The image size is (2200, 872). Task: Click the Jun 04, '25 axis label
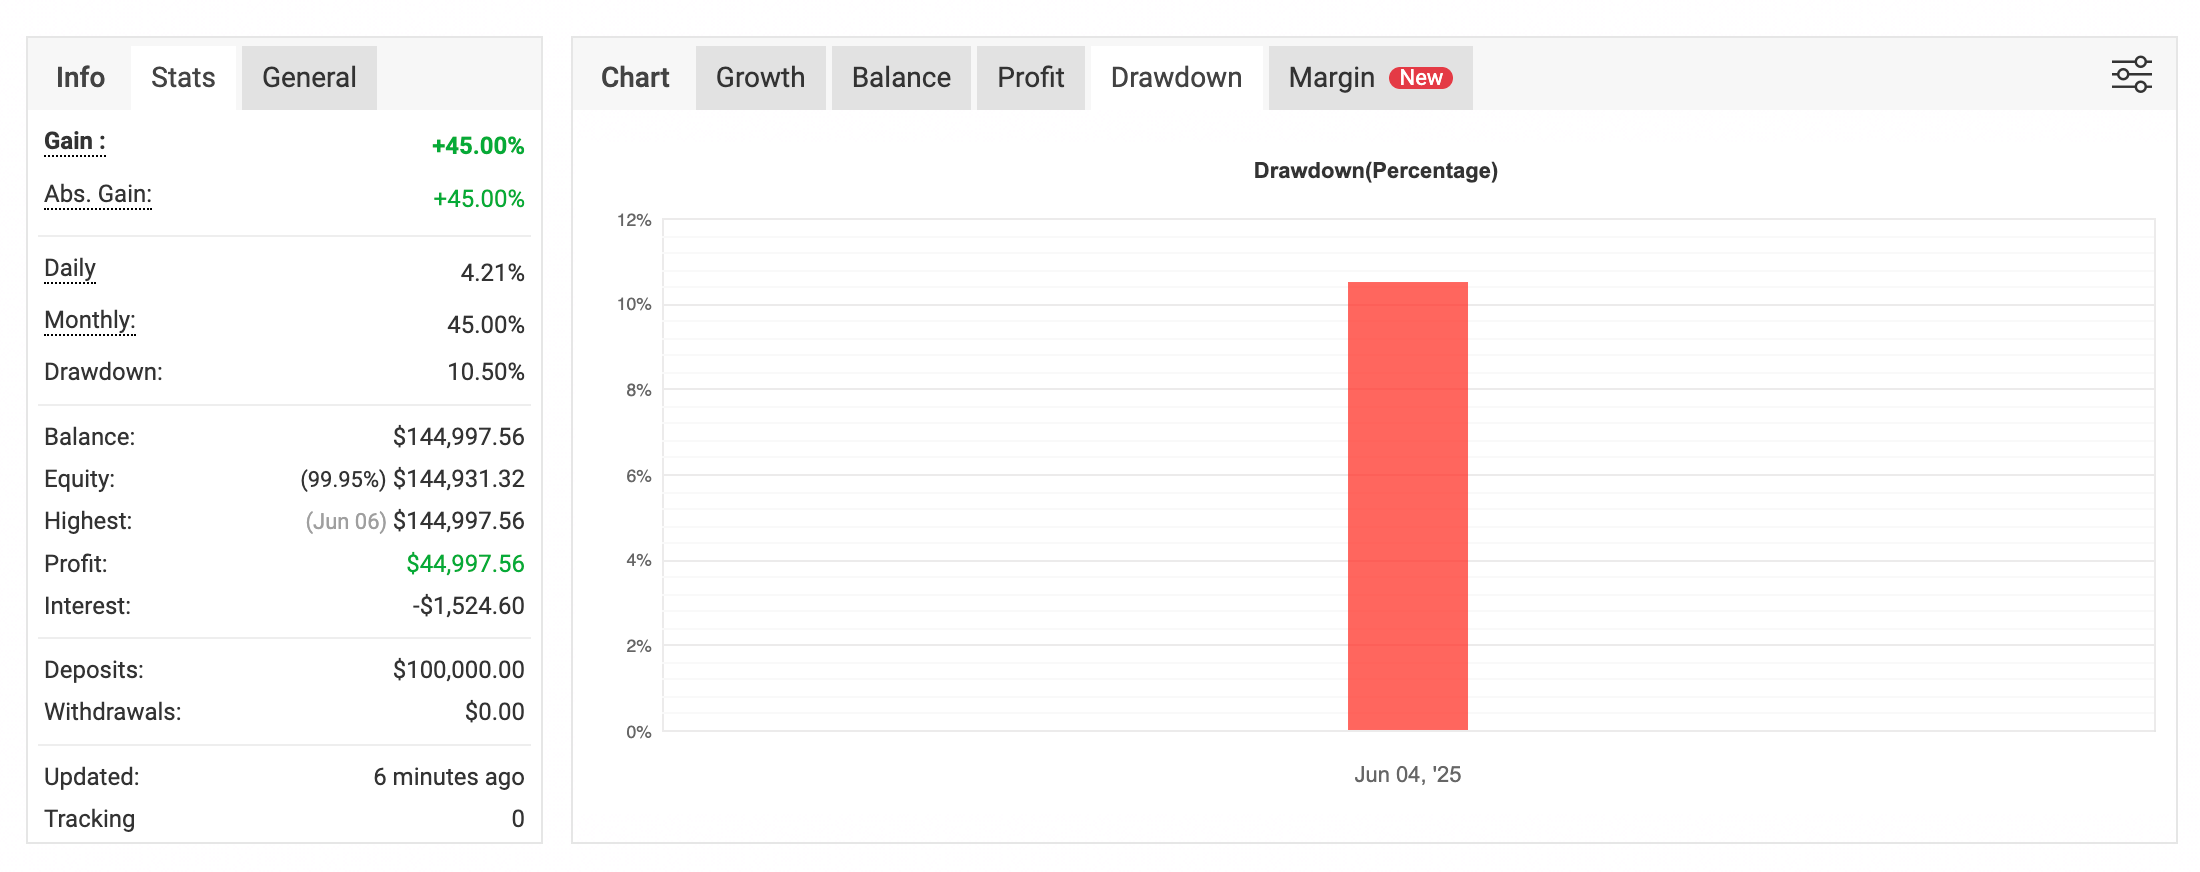point(1407,775)
